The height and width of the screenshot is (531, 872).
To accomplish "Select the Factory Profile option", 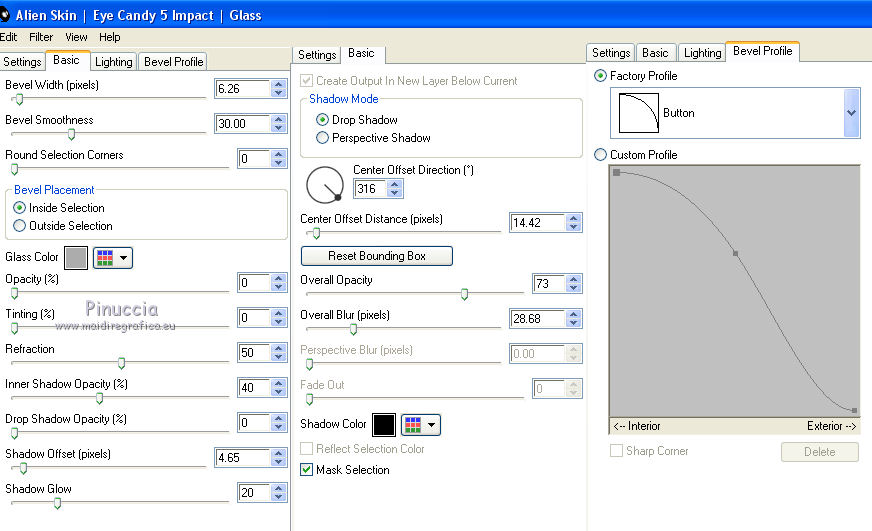I will coord(636,76).
